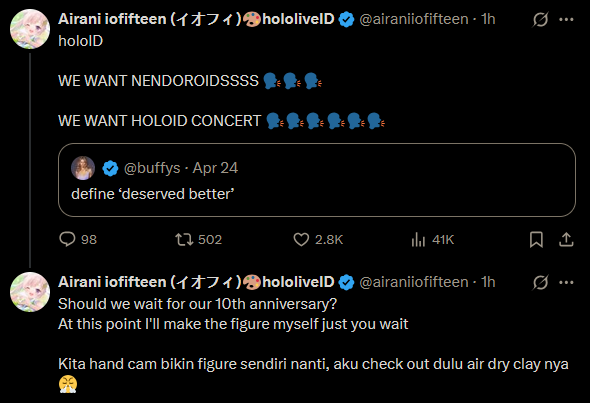Repost the first tweet with 502 reposts
Image resolution: width=590 pixels, height=403 pixels.
tap(184, 239)
